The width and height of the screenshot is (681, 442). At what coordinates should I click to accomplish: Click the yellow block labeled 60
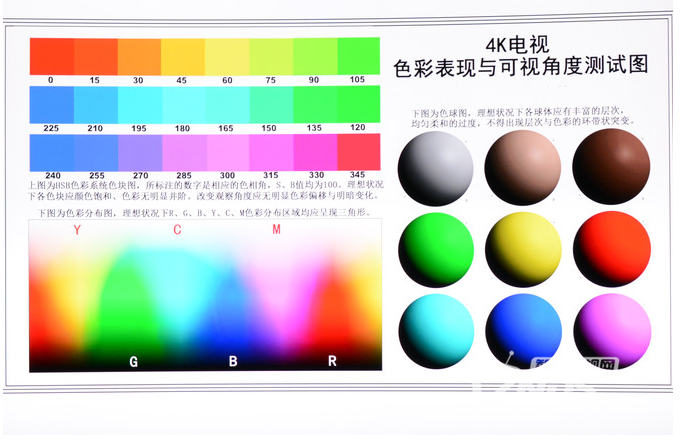(x=226, y=56)
